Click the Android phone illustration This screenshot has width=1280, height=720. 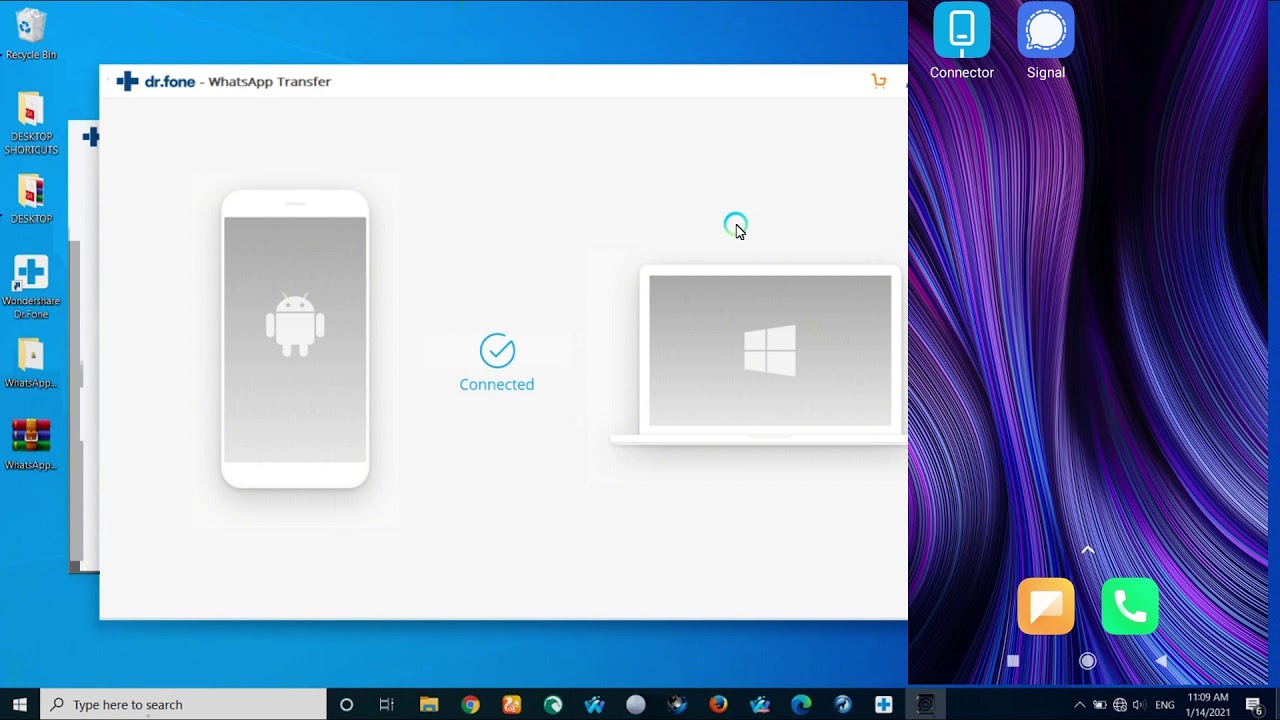pyautogui.click(x=295, y=339)
